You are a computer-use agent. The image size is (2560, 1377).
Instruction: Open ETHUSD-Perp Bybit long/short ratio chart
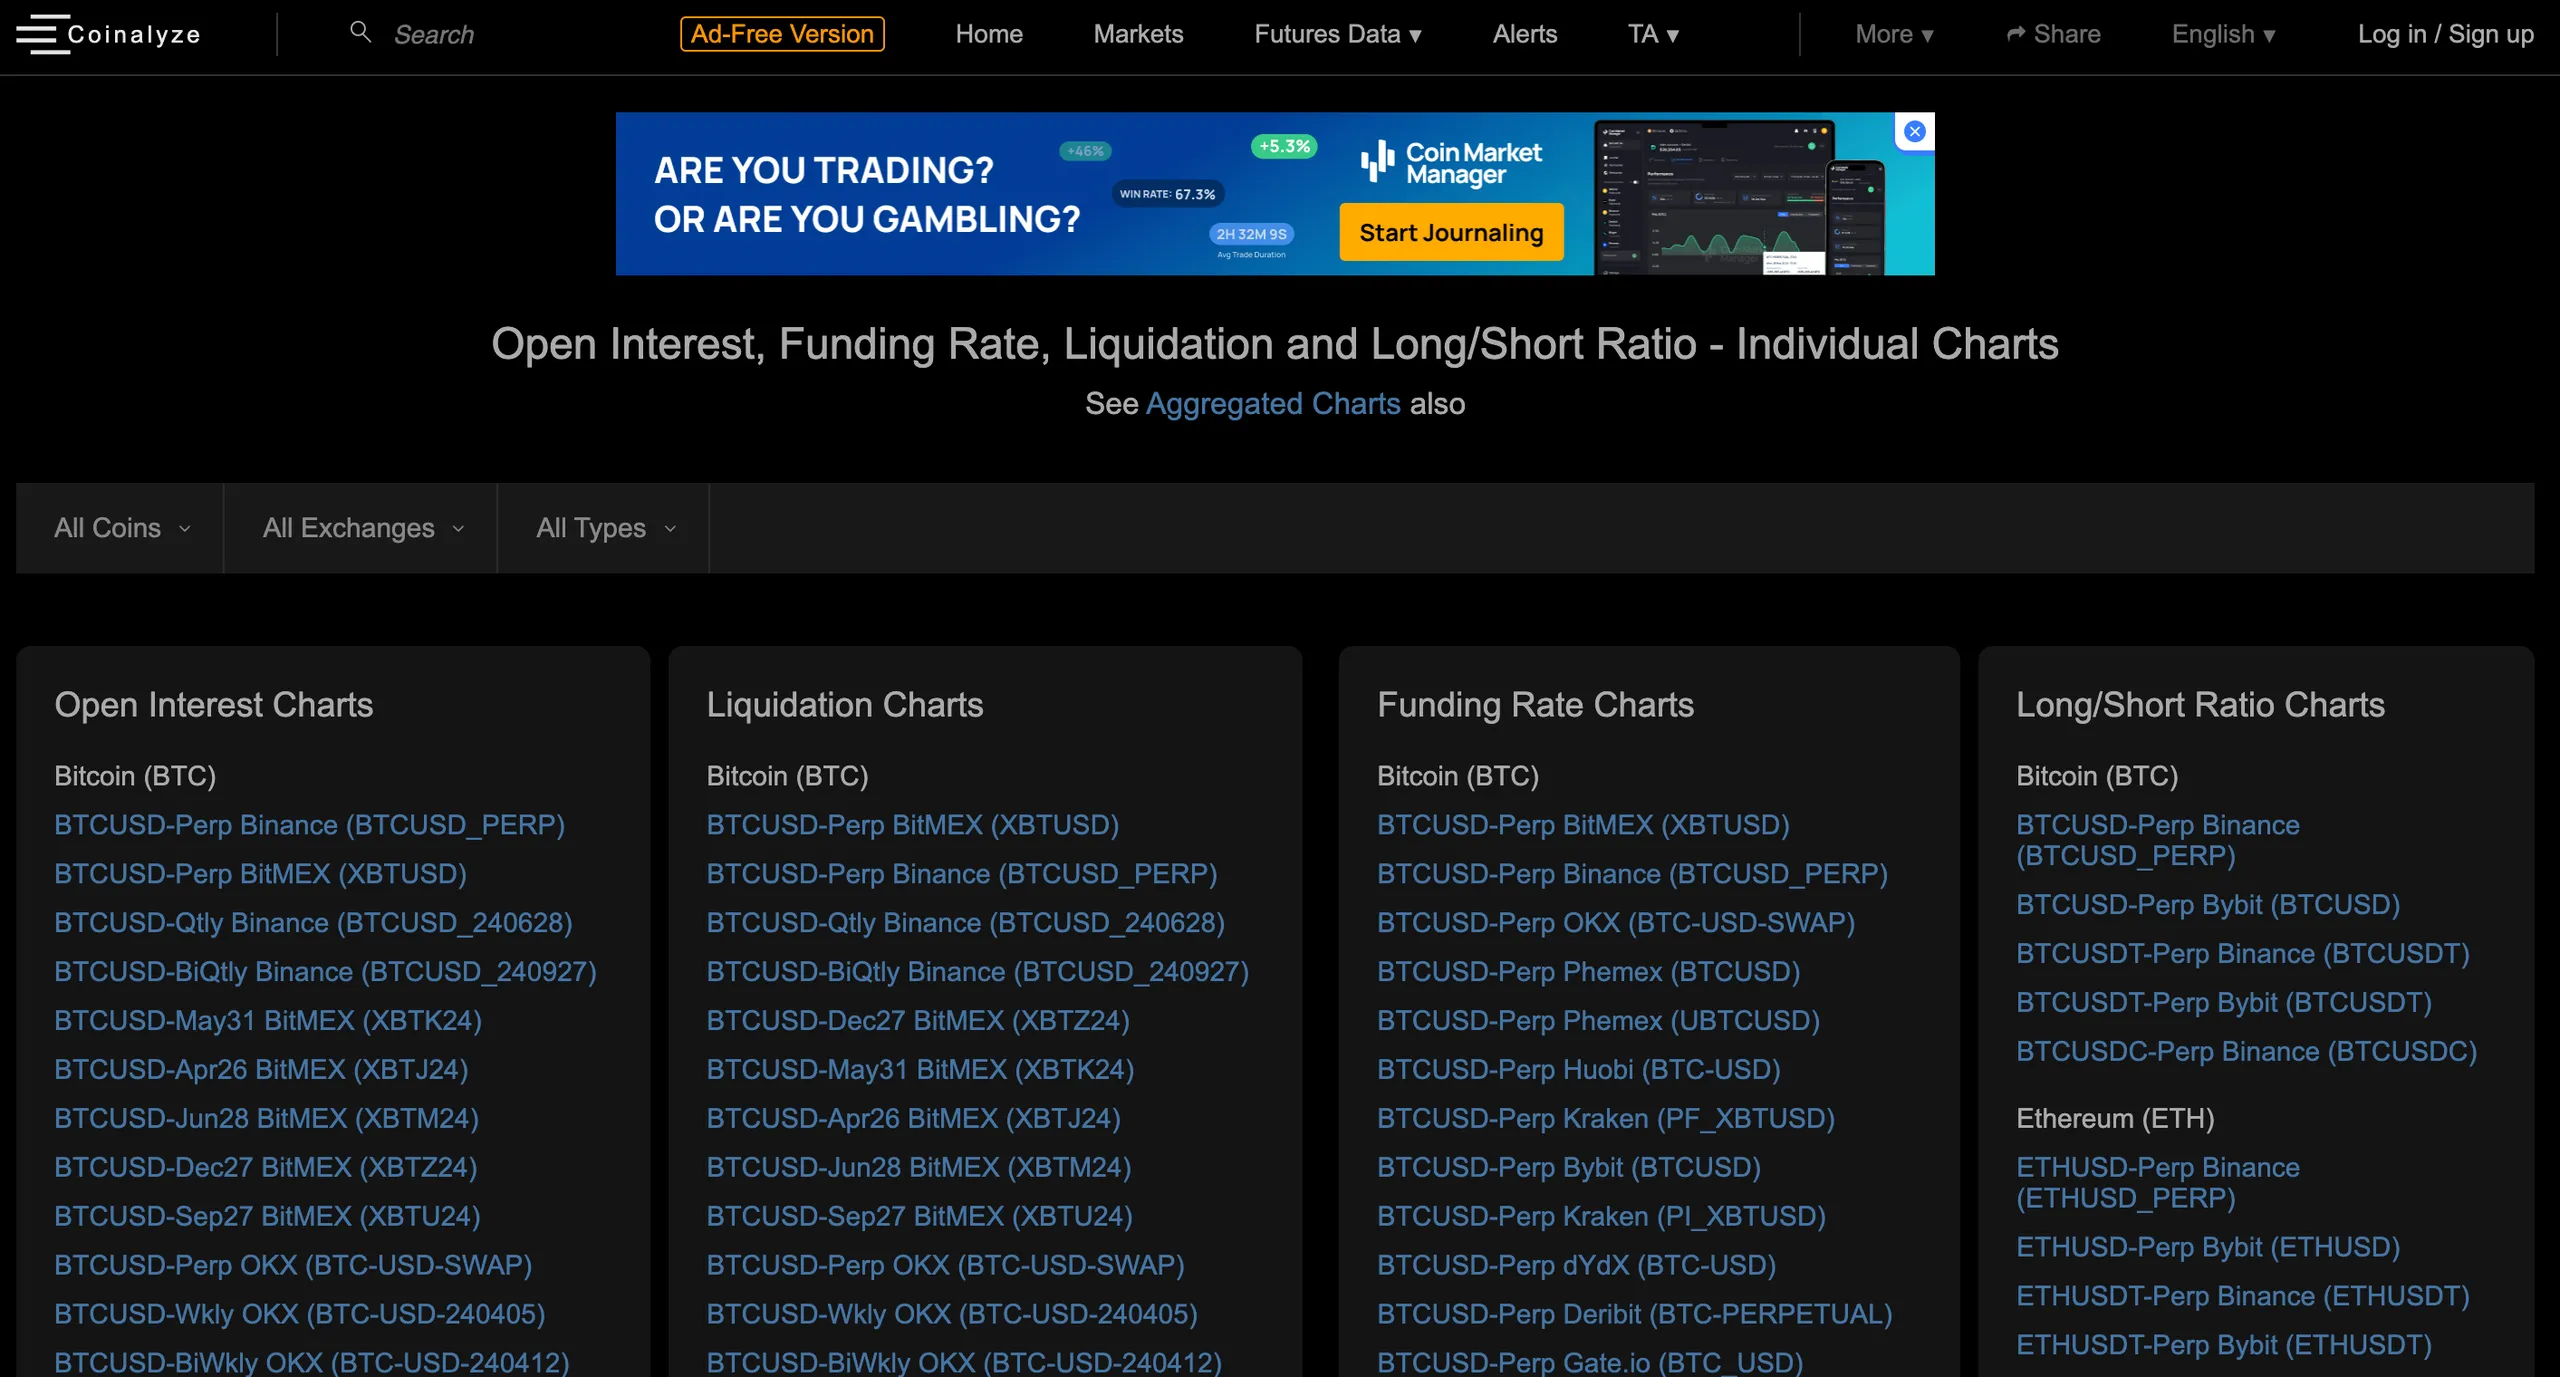2208,1247
